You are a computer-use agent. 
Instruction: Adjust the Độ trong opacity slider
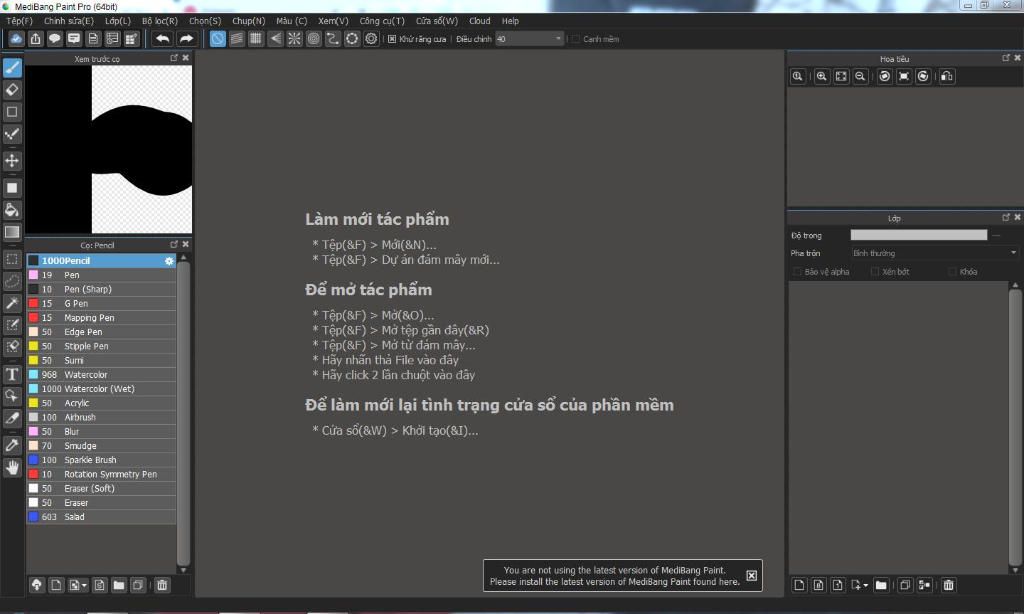[919, 235]
